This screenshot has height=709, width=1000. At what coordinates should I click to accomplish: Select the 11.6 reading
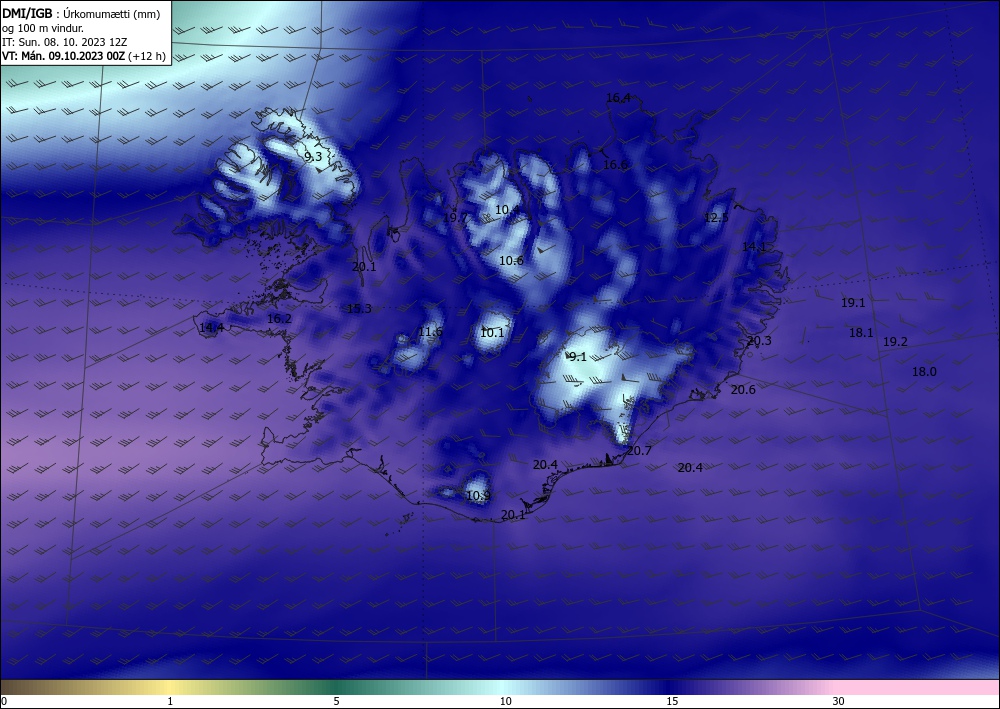[430, 332]
